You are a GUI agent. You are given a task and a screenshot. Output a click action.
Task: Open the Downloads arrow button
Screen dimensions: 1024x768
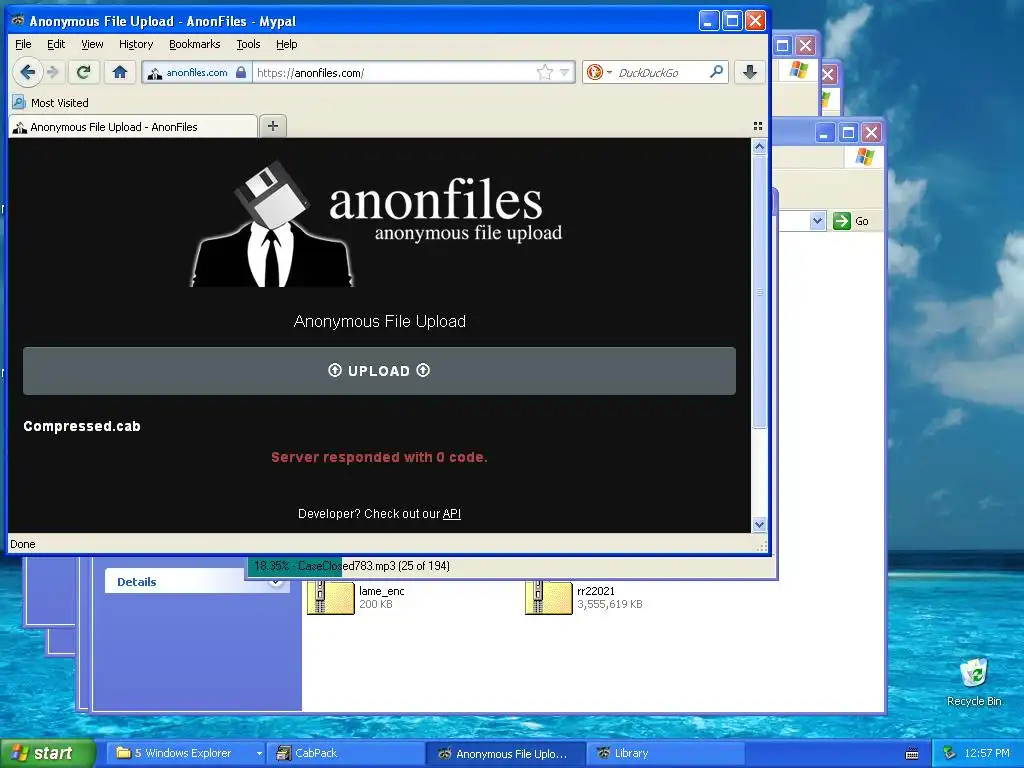pyautogui.click(x=750, y=72)
